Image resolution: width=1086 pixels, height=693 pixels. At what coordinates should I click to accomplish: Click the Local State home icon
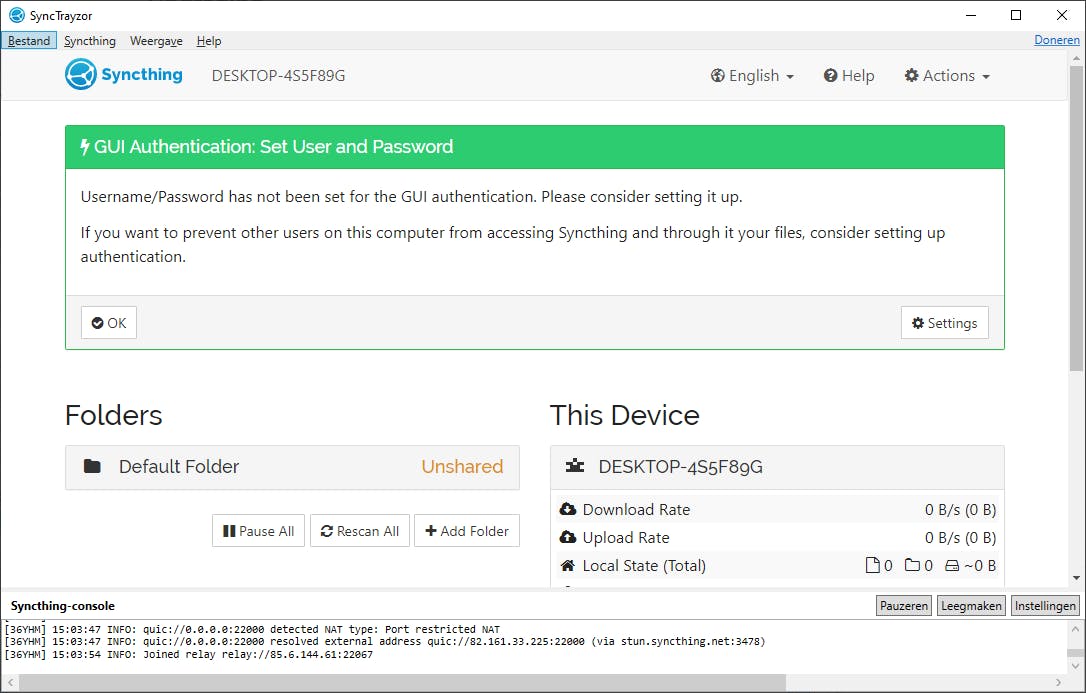pos(568,566)
